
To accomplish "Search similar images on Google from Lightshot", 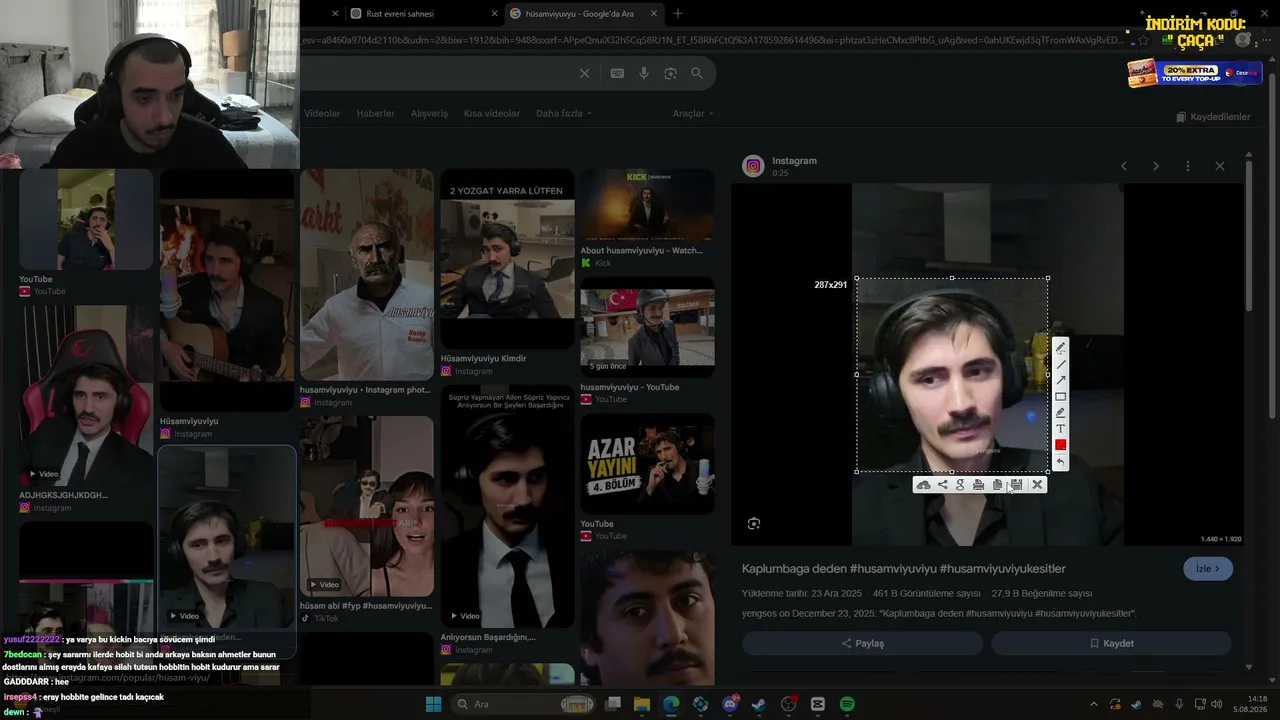I will point(960,485).
